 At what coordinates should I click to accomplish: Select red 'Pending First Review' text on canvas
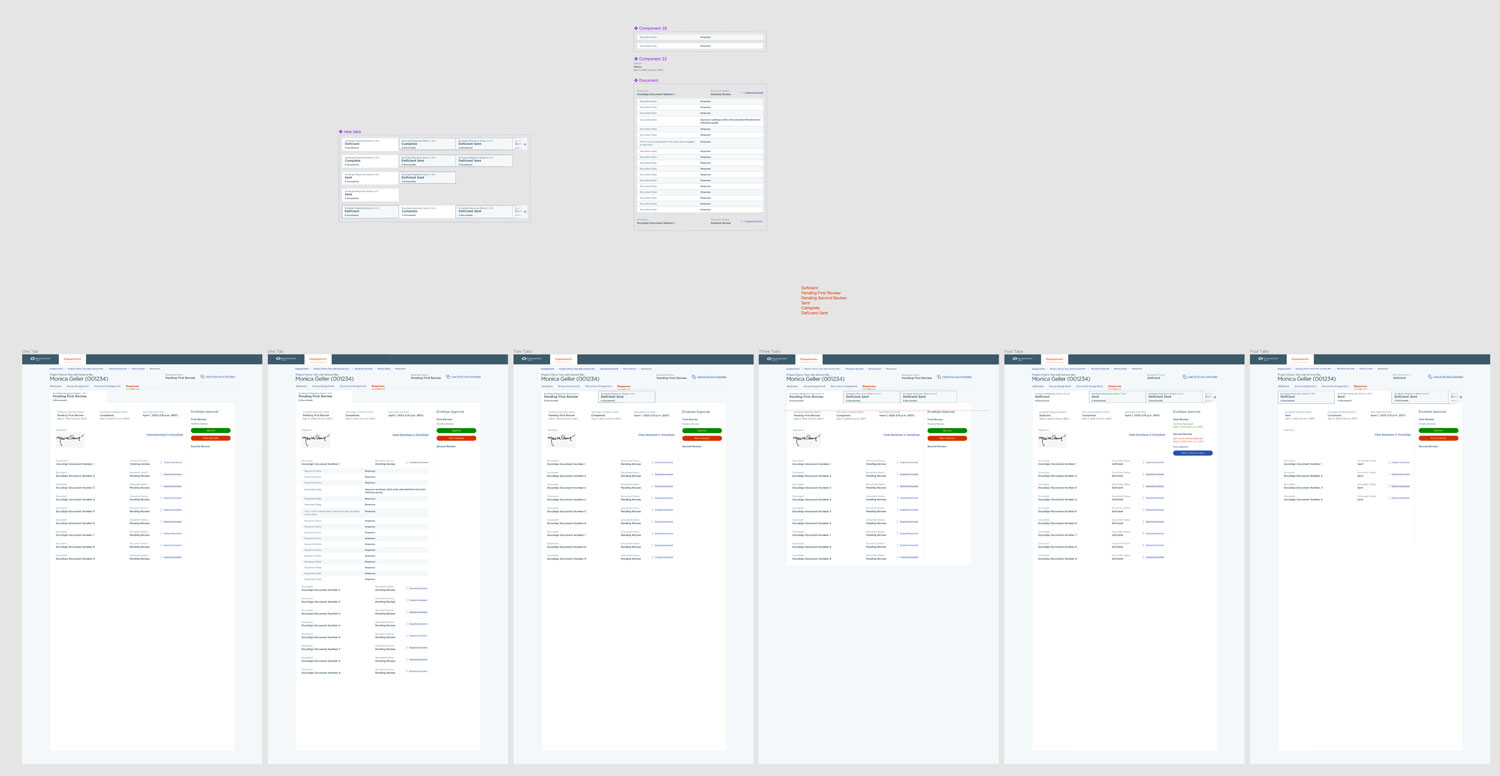click(x=821, y=293)
